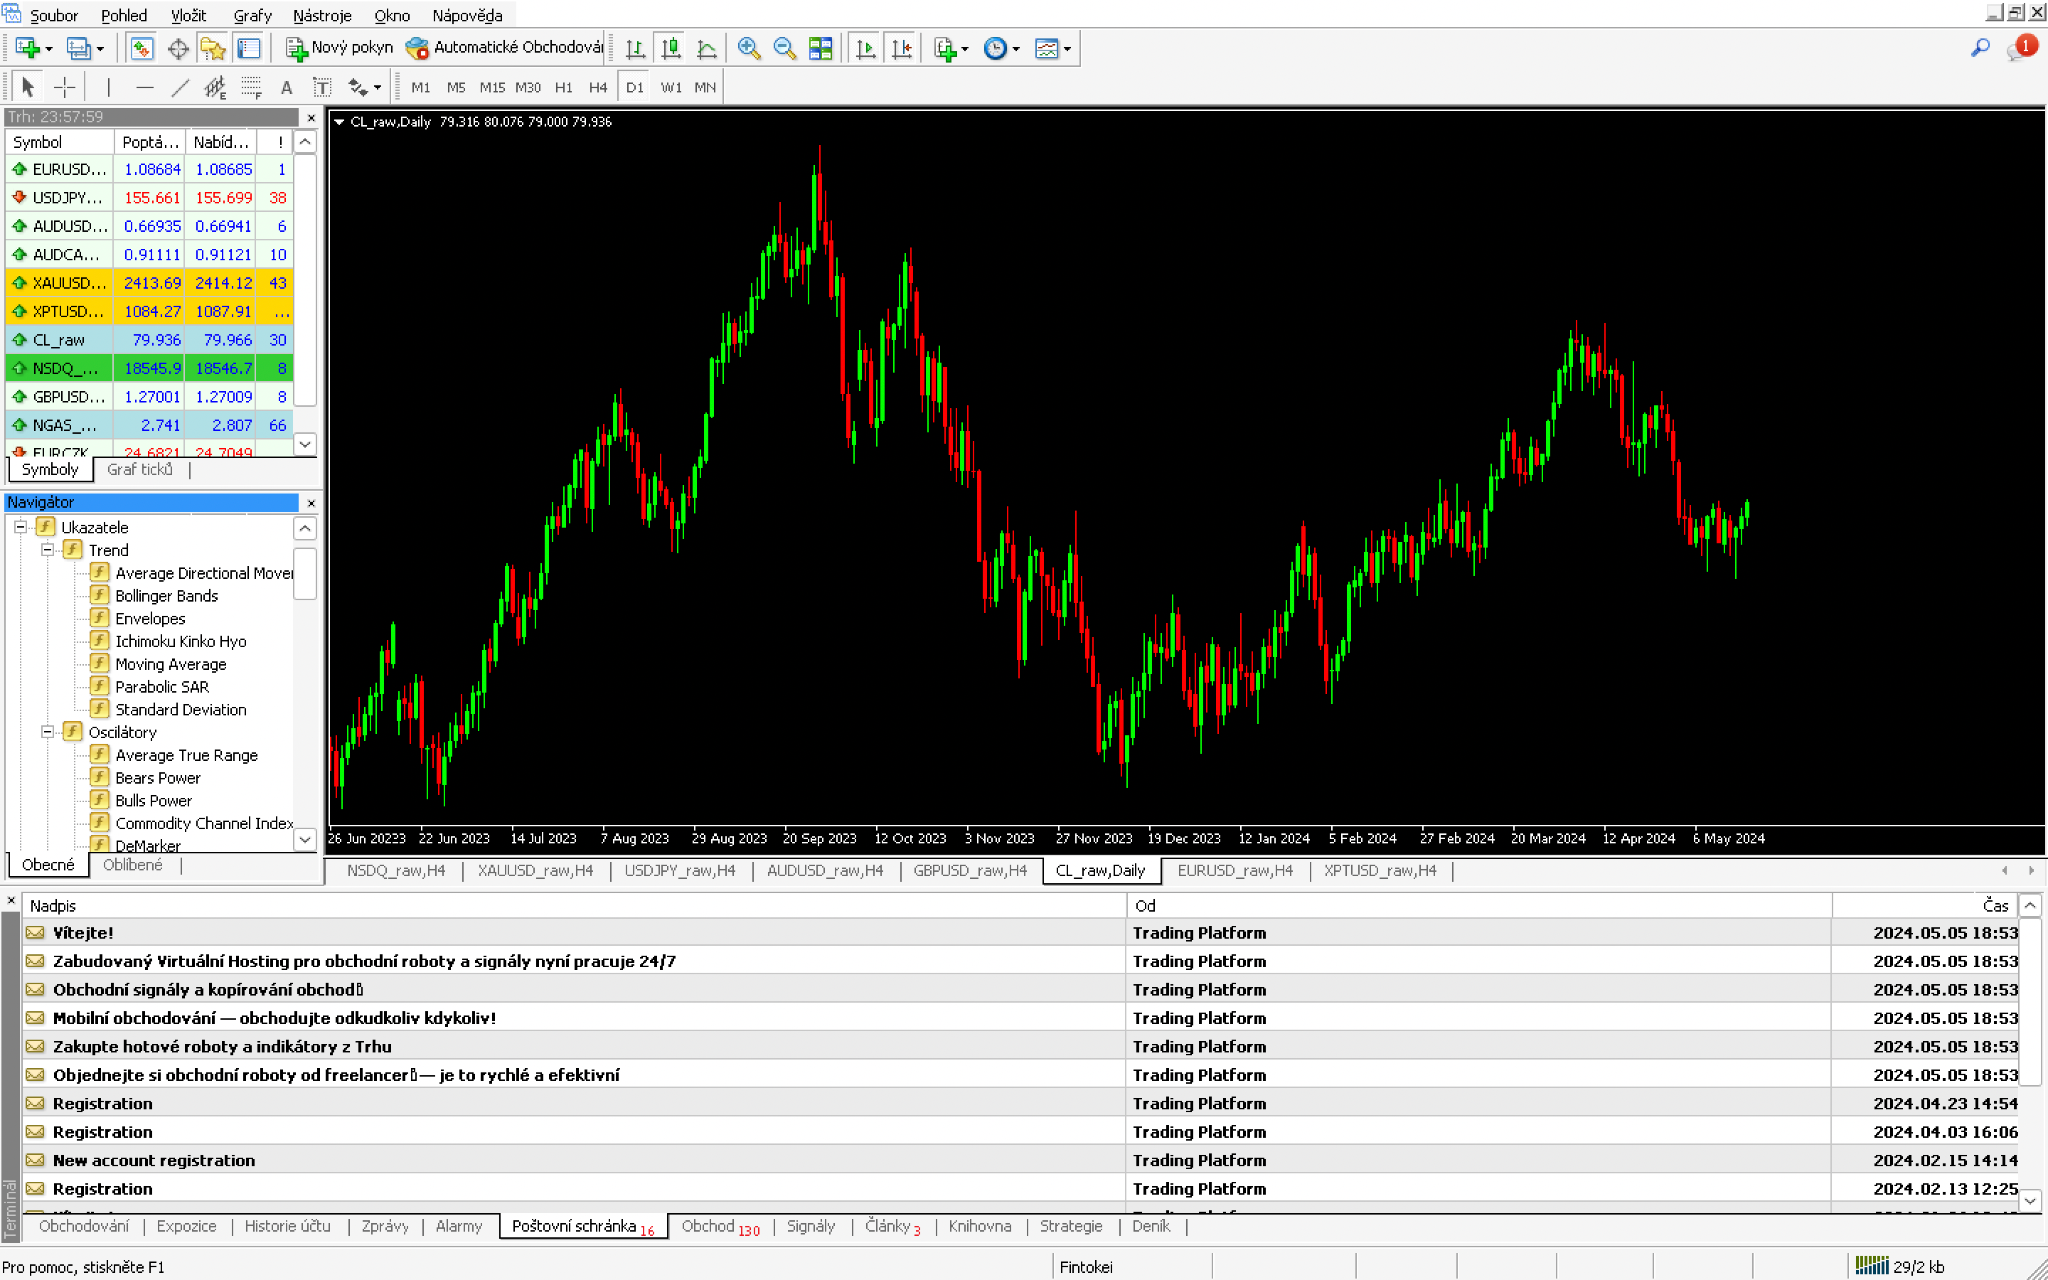The height and width of the screenshot is (1280, 2048).
Task: Insert Fibonacci retracement tool
Action: coord(251,87)
